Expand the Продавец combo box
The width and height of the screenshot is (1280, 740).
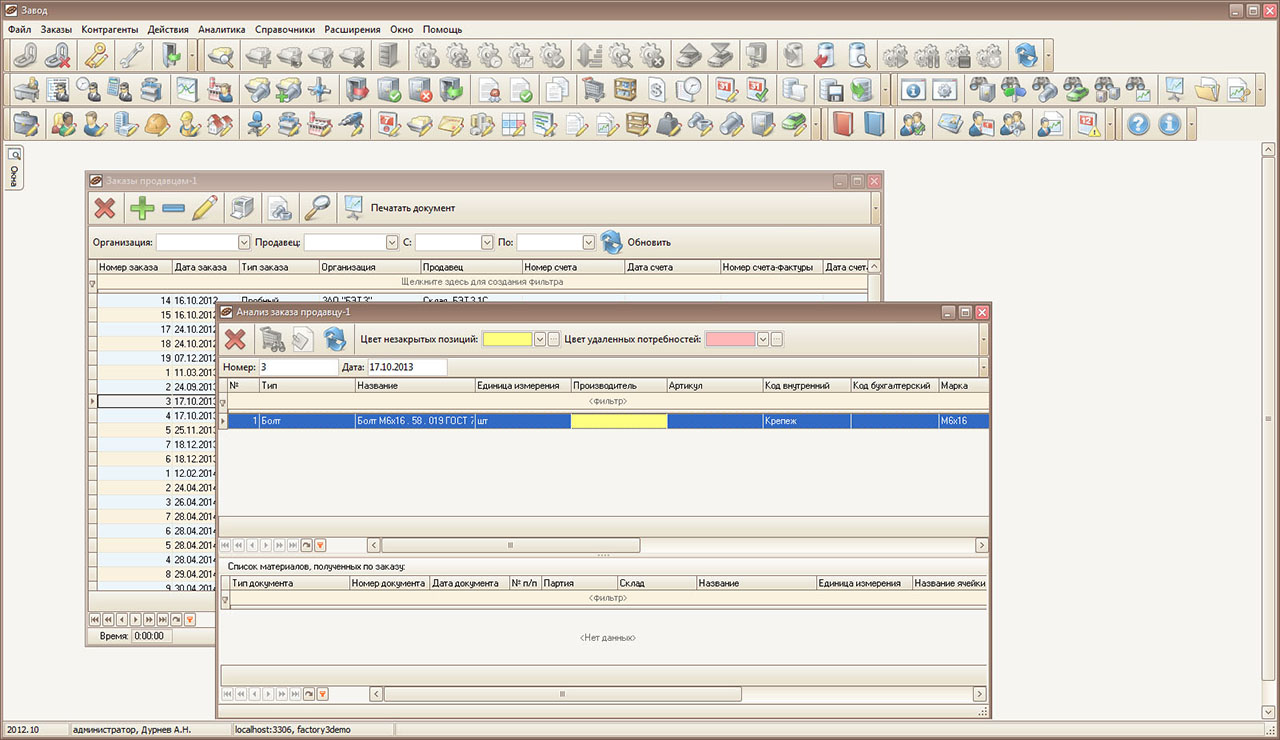[x=392, y=242]
